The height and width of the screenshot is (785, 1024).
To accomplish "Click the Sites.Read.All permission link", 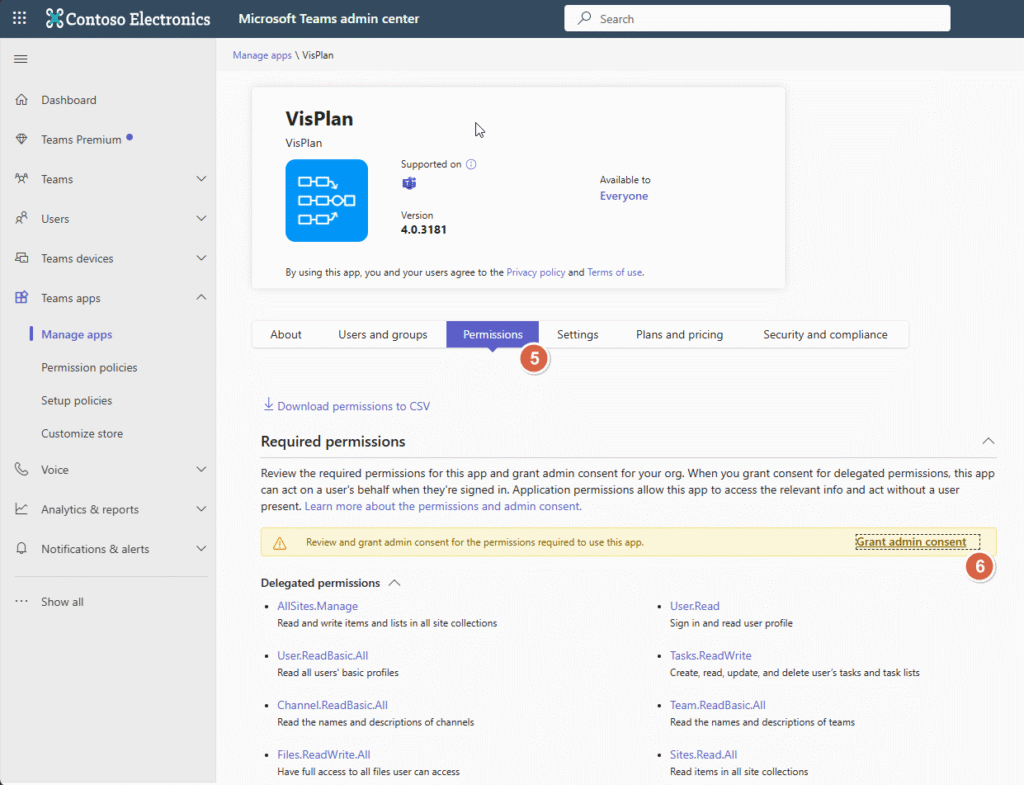I will pos(703,754).
